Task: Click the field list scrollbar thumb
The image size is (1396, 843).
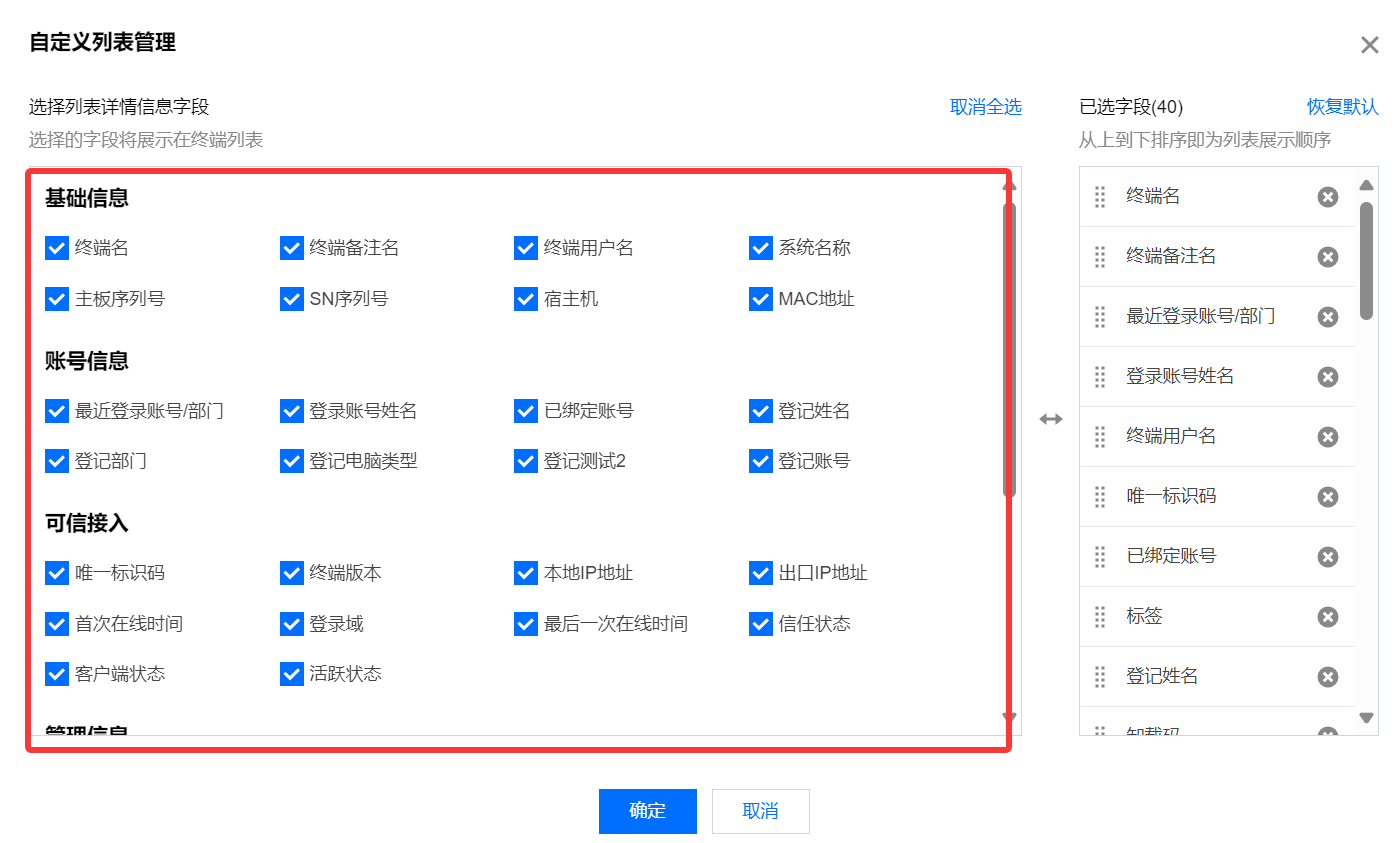Action: point(1009,350)
